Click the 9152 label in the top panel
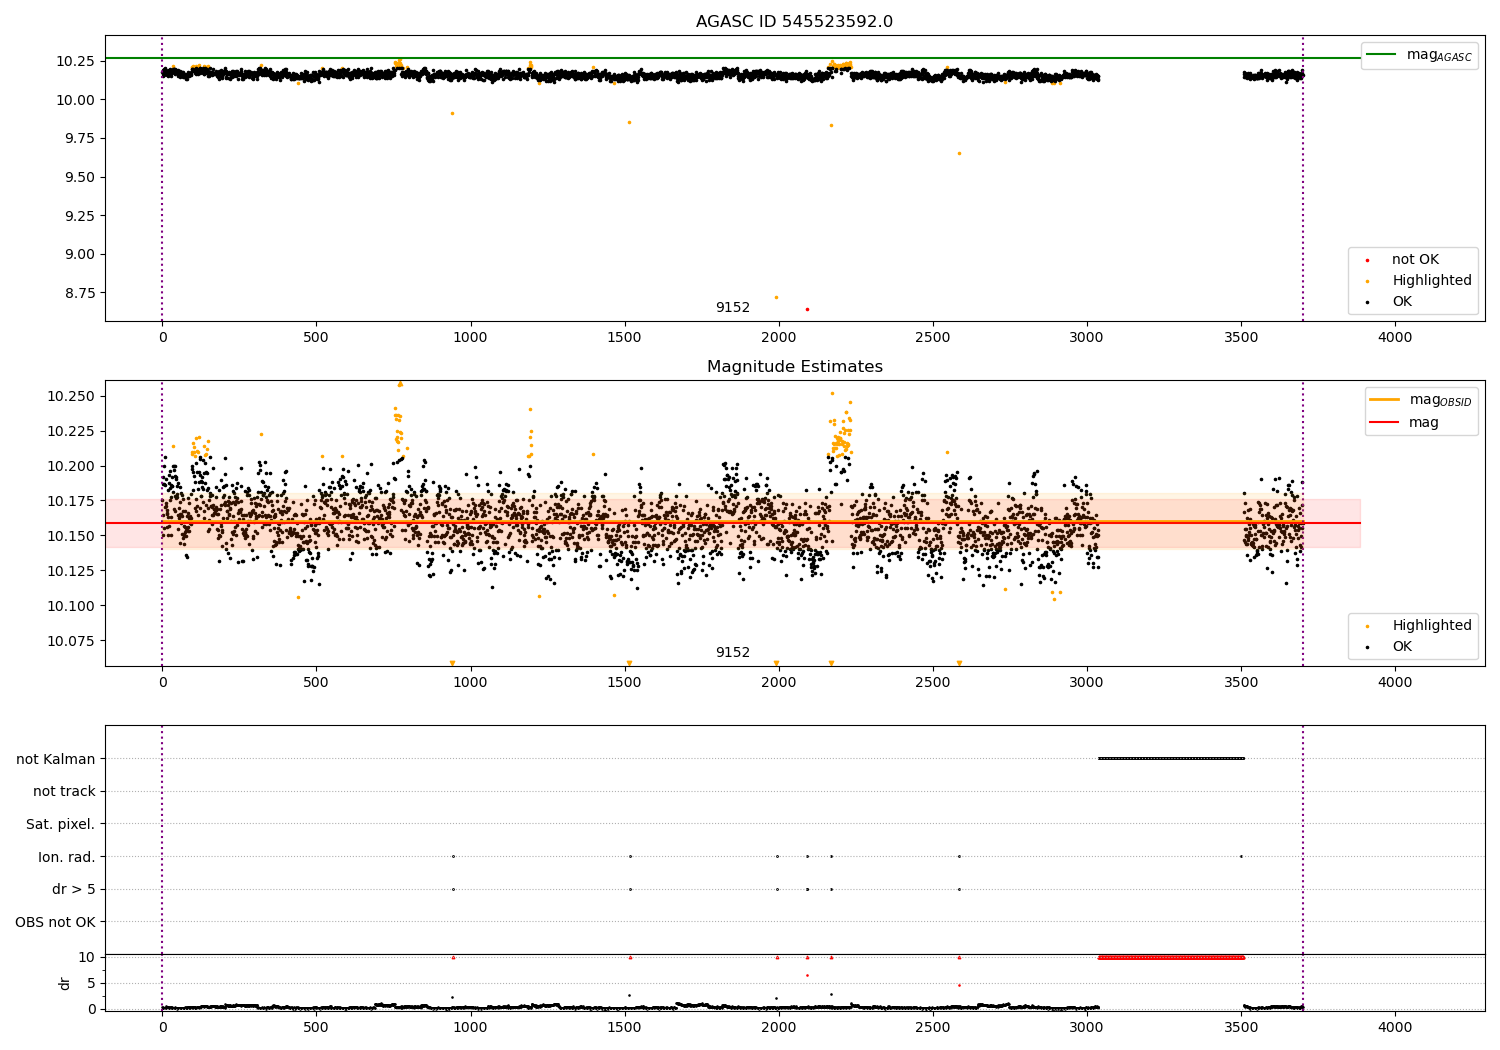 732,308
